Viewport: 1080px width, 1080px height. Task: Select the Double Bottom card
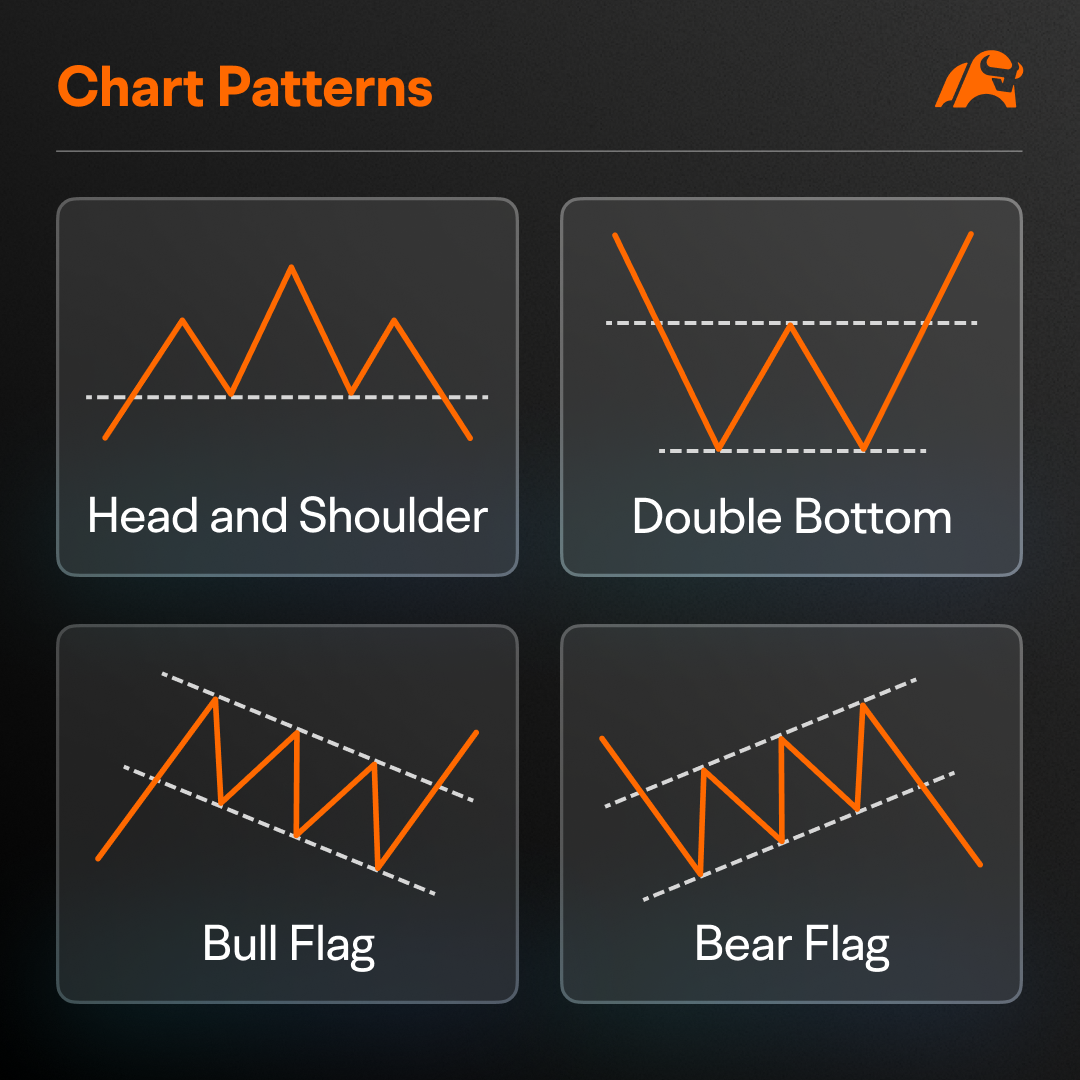pos(791,387)
